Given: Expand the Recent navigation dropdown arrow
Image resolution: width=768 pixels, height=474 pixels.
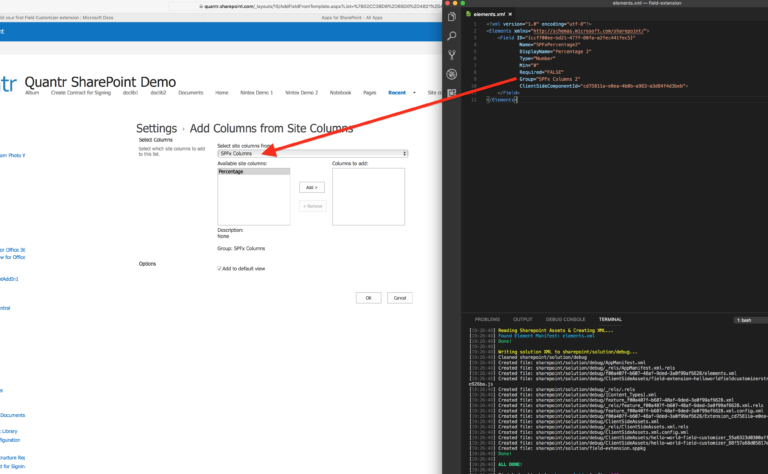Looking at the screenshot, I should [414, 93].
